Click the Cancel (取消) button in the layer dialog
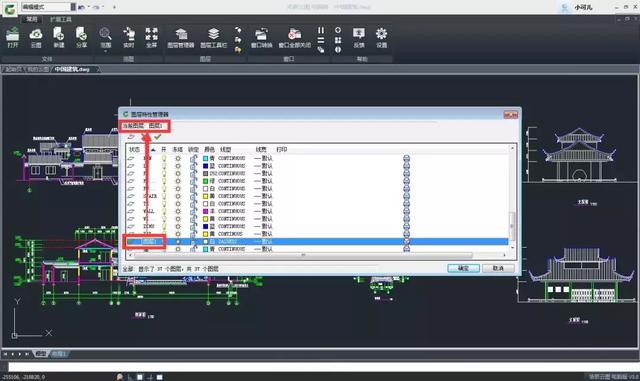Image resolution: width=640 pixels, height=381 pixels. point(498,268)
